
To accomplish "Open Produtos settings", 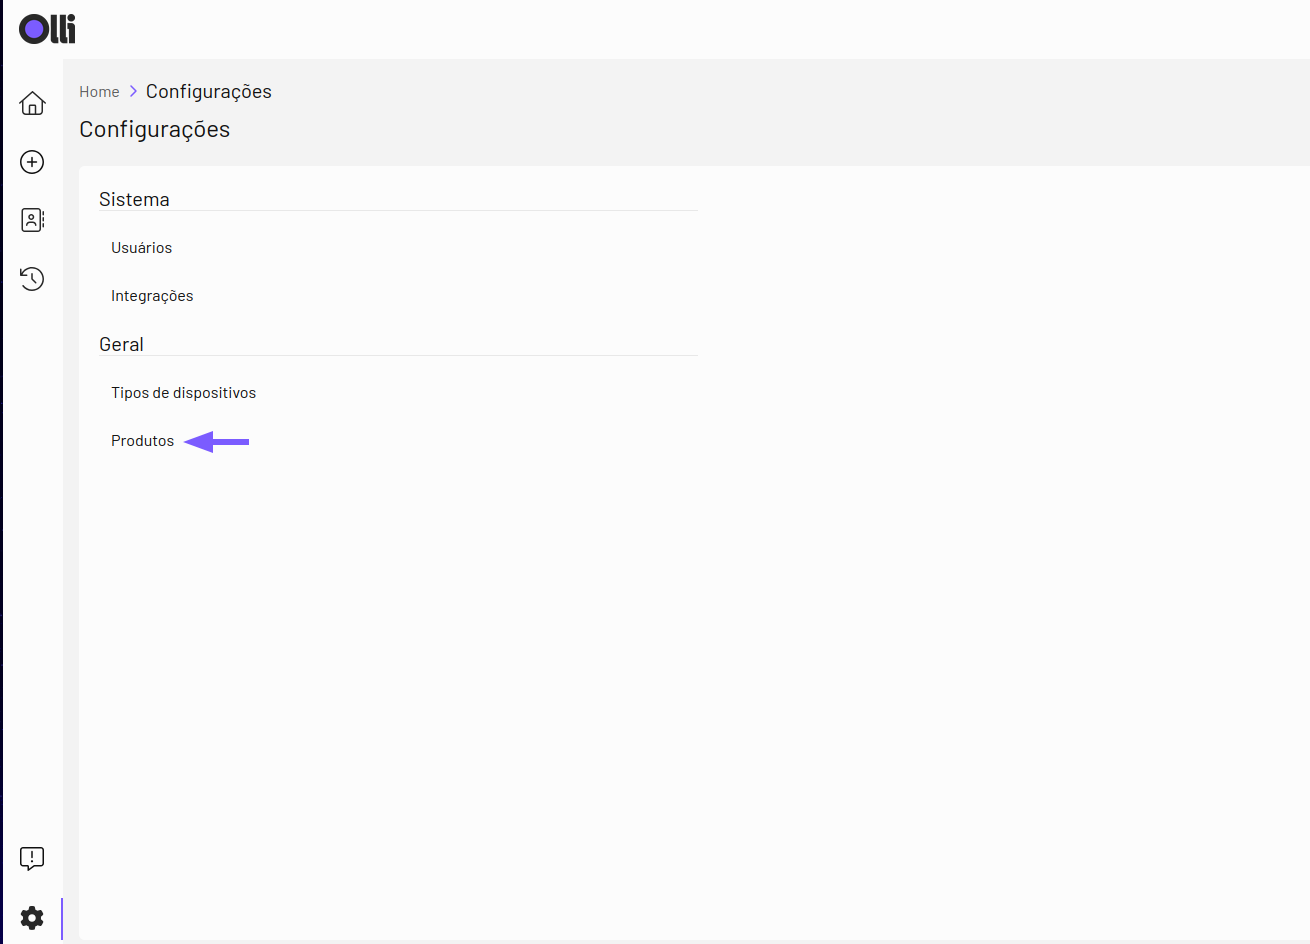I will (142, 441).
